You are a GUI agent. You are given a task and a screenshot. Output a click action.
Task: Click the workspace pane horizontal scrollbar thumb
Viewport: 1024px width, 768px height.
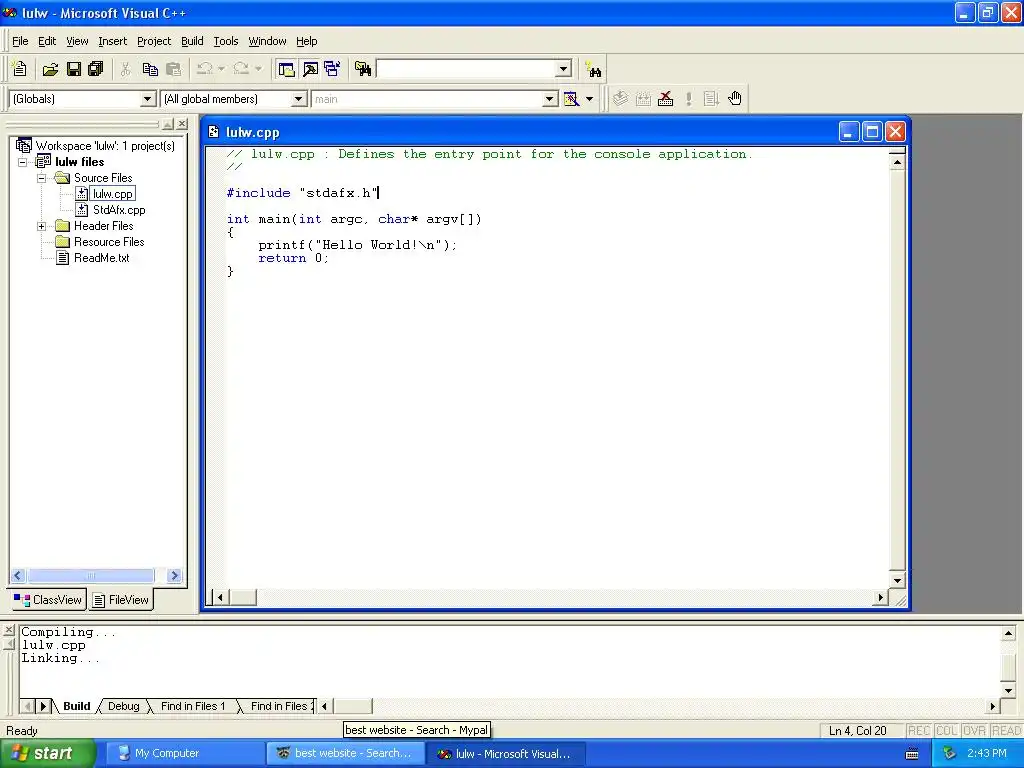point(91,575)
